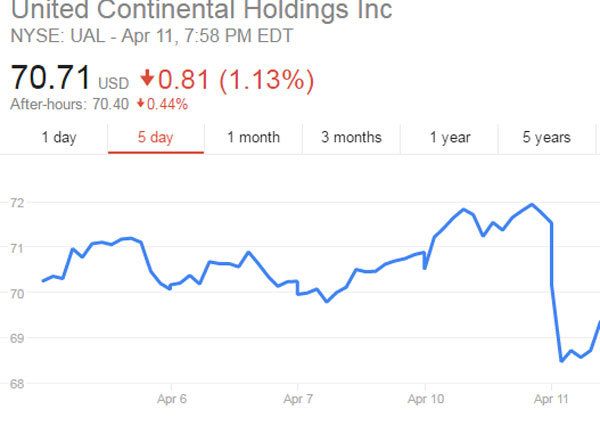Click the chart line's lowest point near Apr 11

pyautogui.click(x=562, y=361)
